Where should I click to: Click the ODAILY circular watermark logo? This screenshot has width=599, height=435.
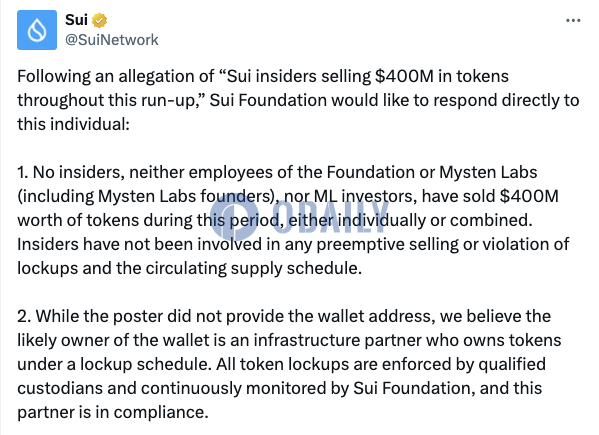tap(234, 216)
